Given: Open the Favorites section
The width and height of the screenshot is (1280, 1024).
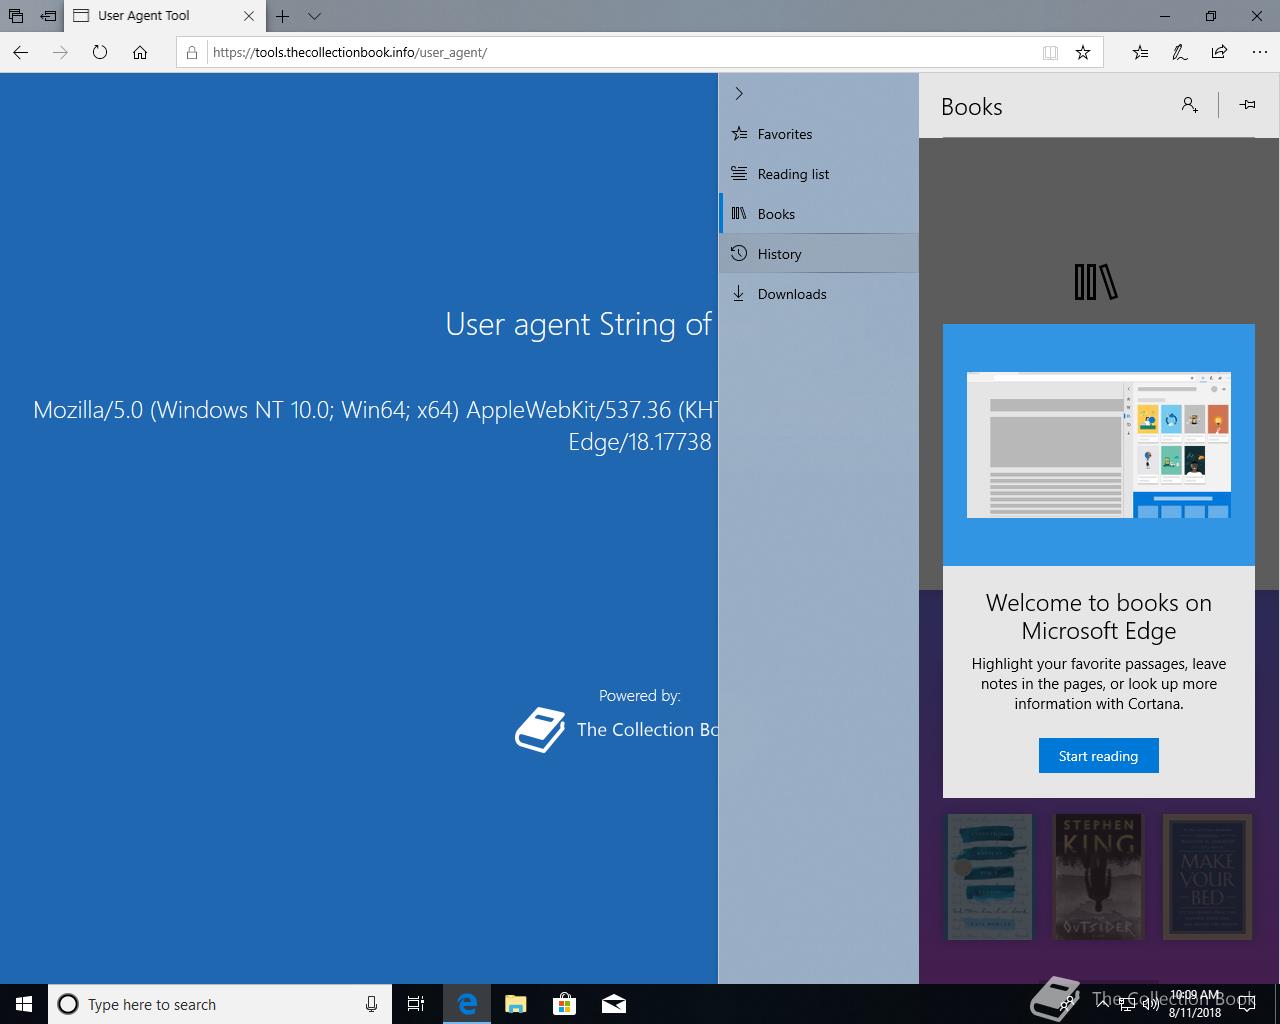Looking at the screenshot, I should pyautogui.click(x=819, y=134).
